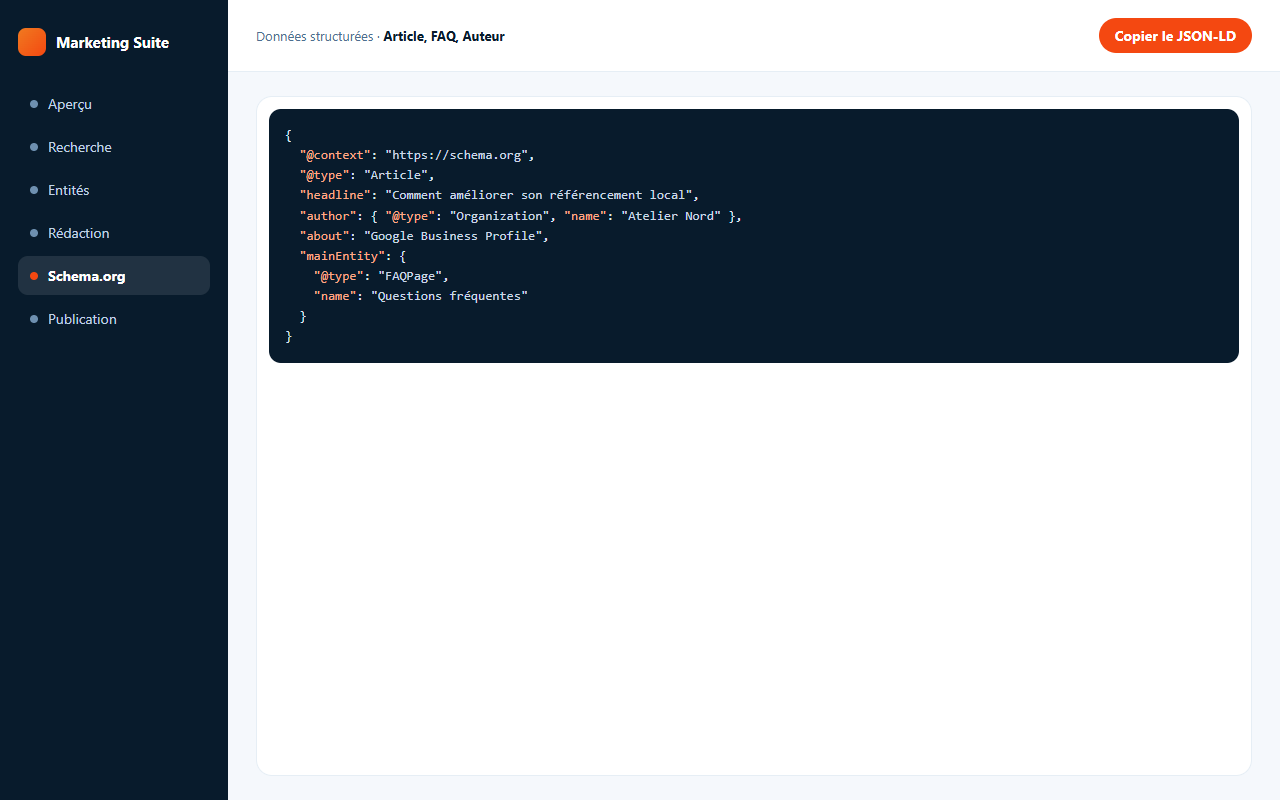Navigate to Publication in the sidebar
The width and height of the screenshot is (1280, 800).
point(114,319)
